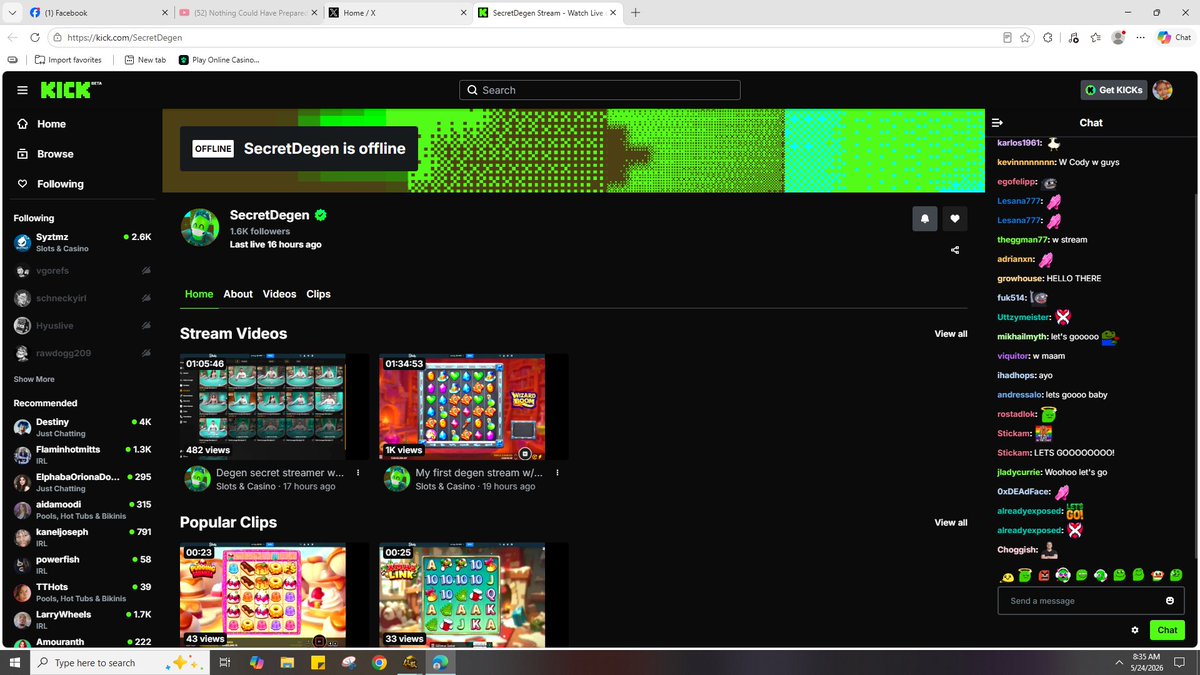Screen dimensions: 1200x675
Task: Open browser Settings and more ellipsis
Action: (x=1140, y=37)
